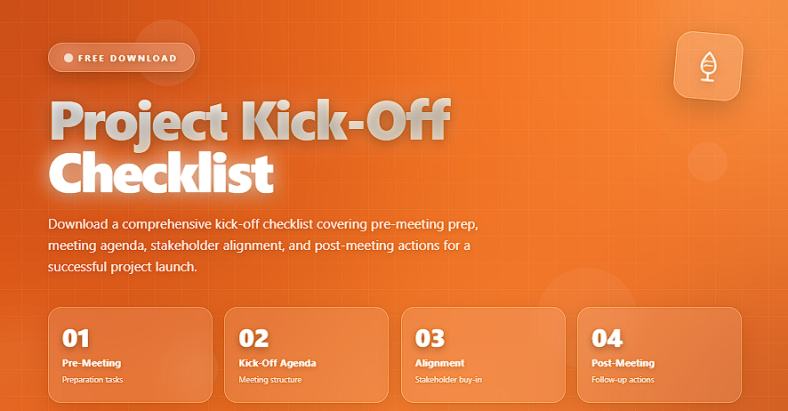Click the FREE DOWNLOAD pill badge
Screen dimensions: 788x411
[x=121, y=57]
